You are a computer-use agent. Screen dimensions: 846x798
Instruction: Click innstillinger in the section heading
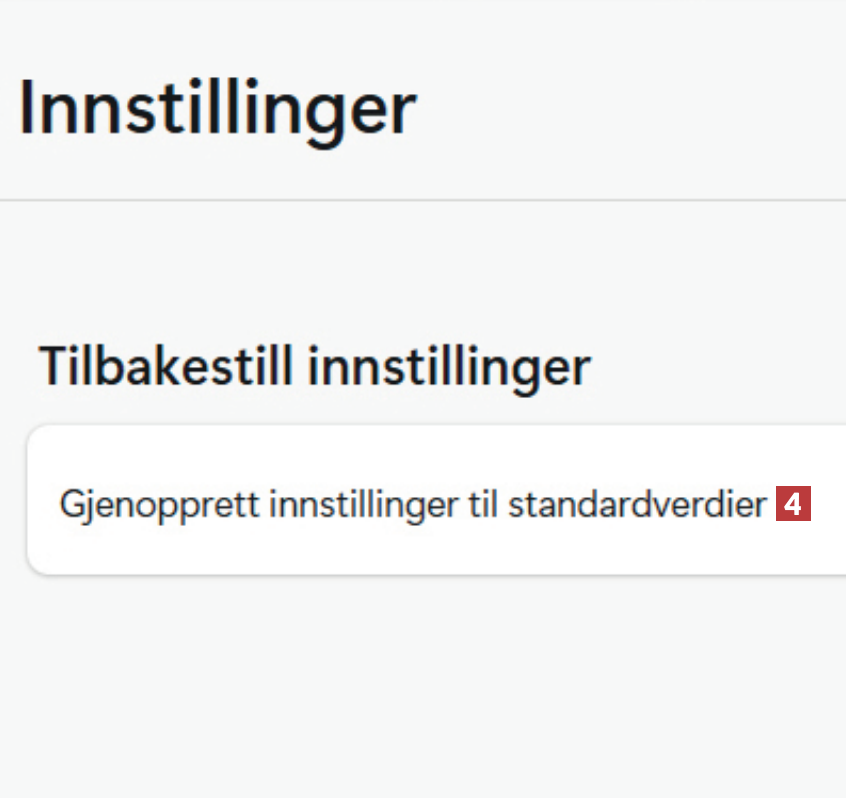click(448, 367)
